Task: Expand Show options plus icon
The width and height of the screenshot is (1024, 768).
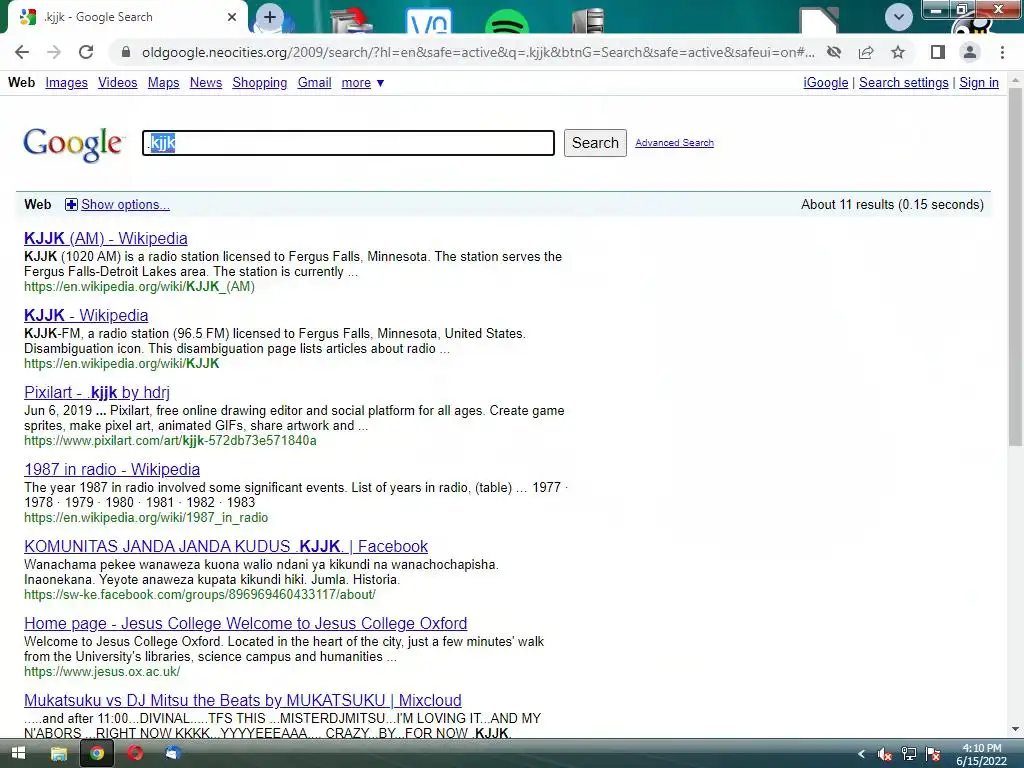Action: point(71,205)
